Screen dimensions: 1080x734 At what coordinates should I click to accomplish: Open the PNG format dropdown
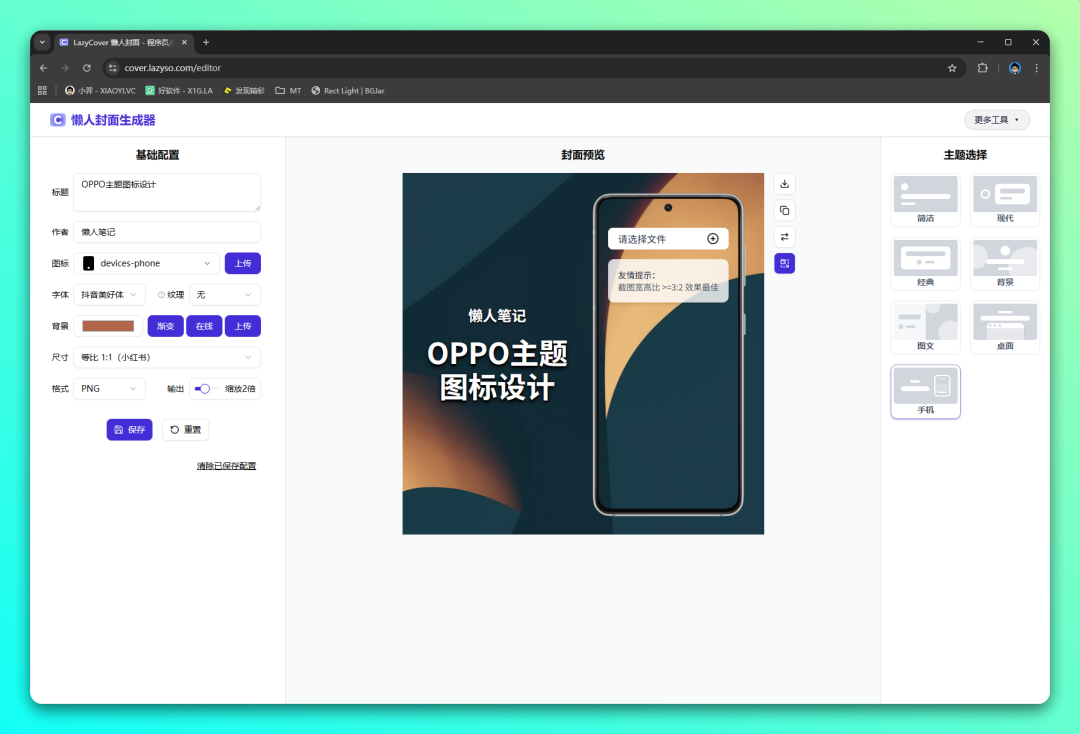pos(110,389)
